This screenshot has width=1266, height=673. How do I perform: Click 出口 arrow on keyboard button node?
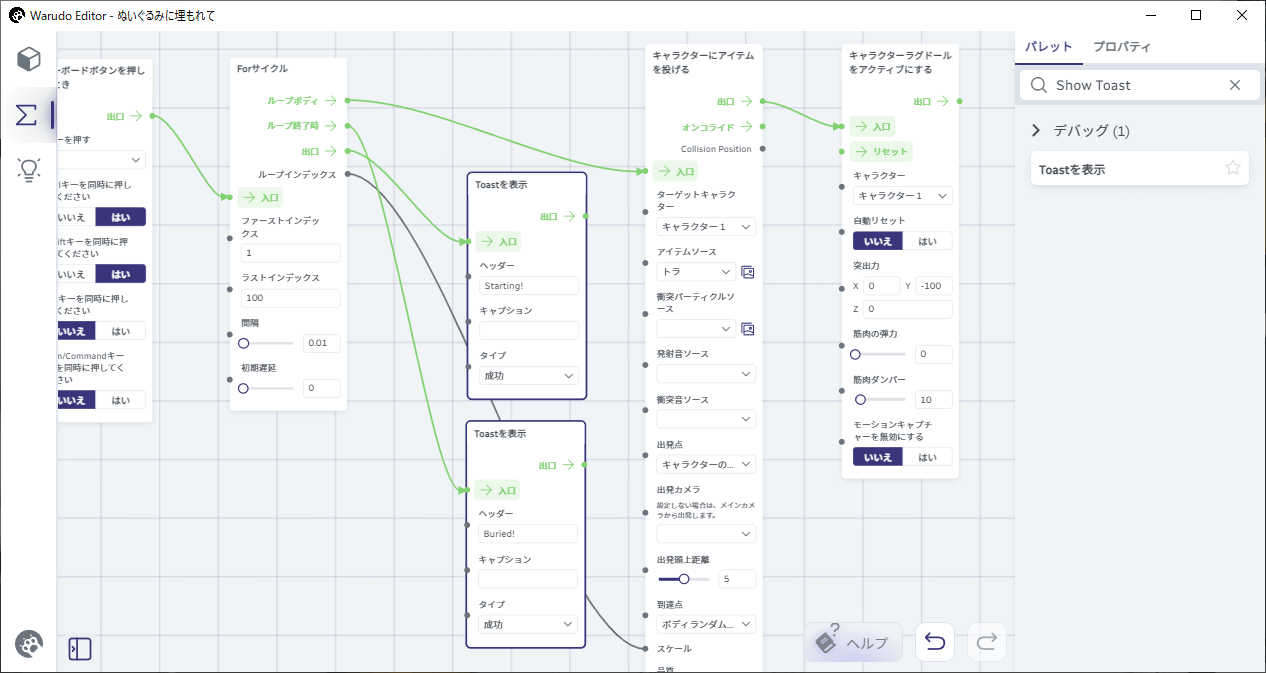[136, 116]
